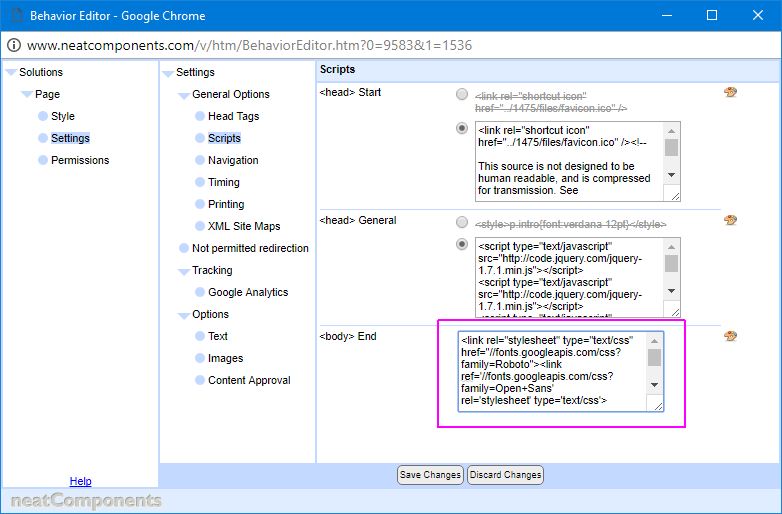This screenshot has height=514, width=782.
Task: Open Images options
Action: pos(225,358)
